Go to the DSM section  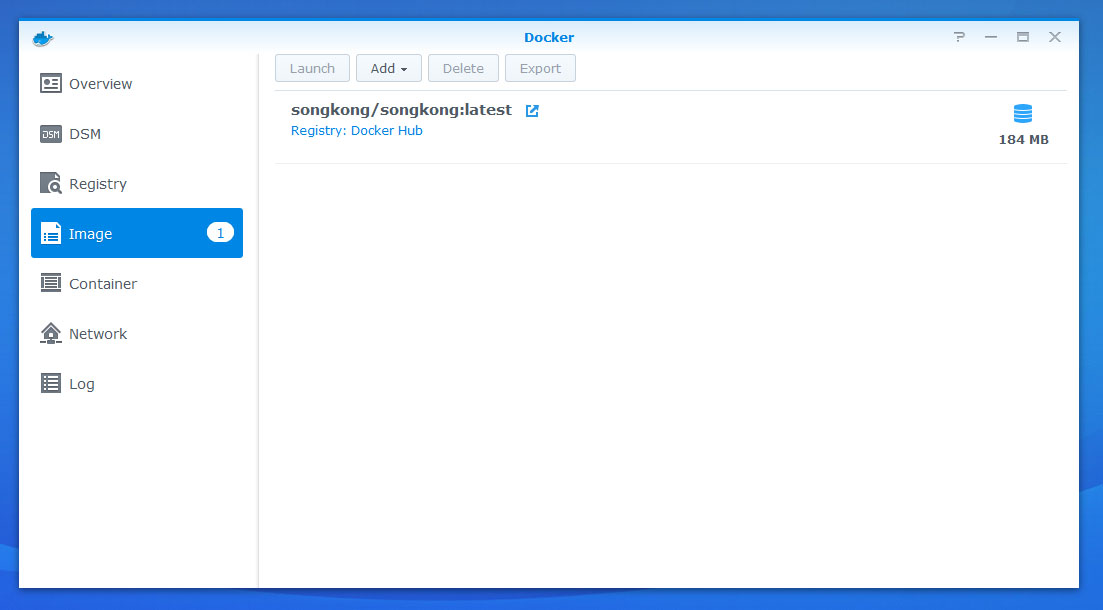pyautogui.click(x=136, y=134)
